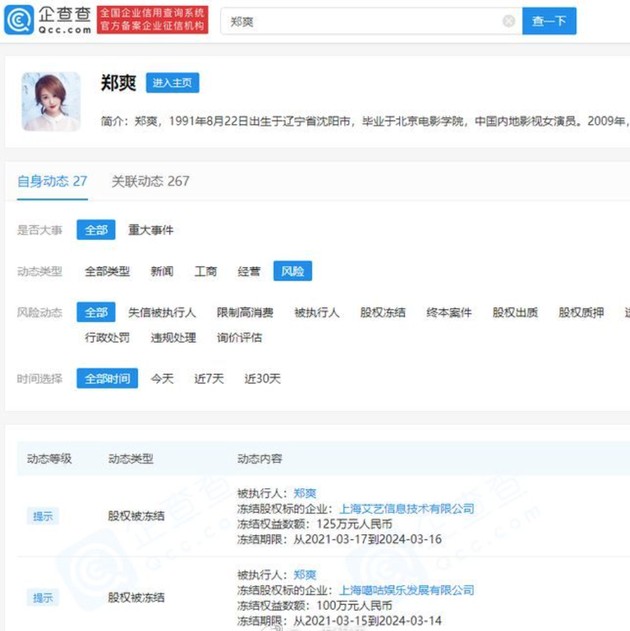Switch to the 自身动态 27 tab
This screenshot has width=630, height=631.
pyautogui.click(x=52, y=181)
